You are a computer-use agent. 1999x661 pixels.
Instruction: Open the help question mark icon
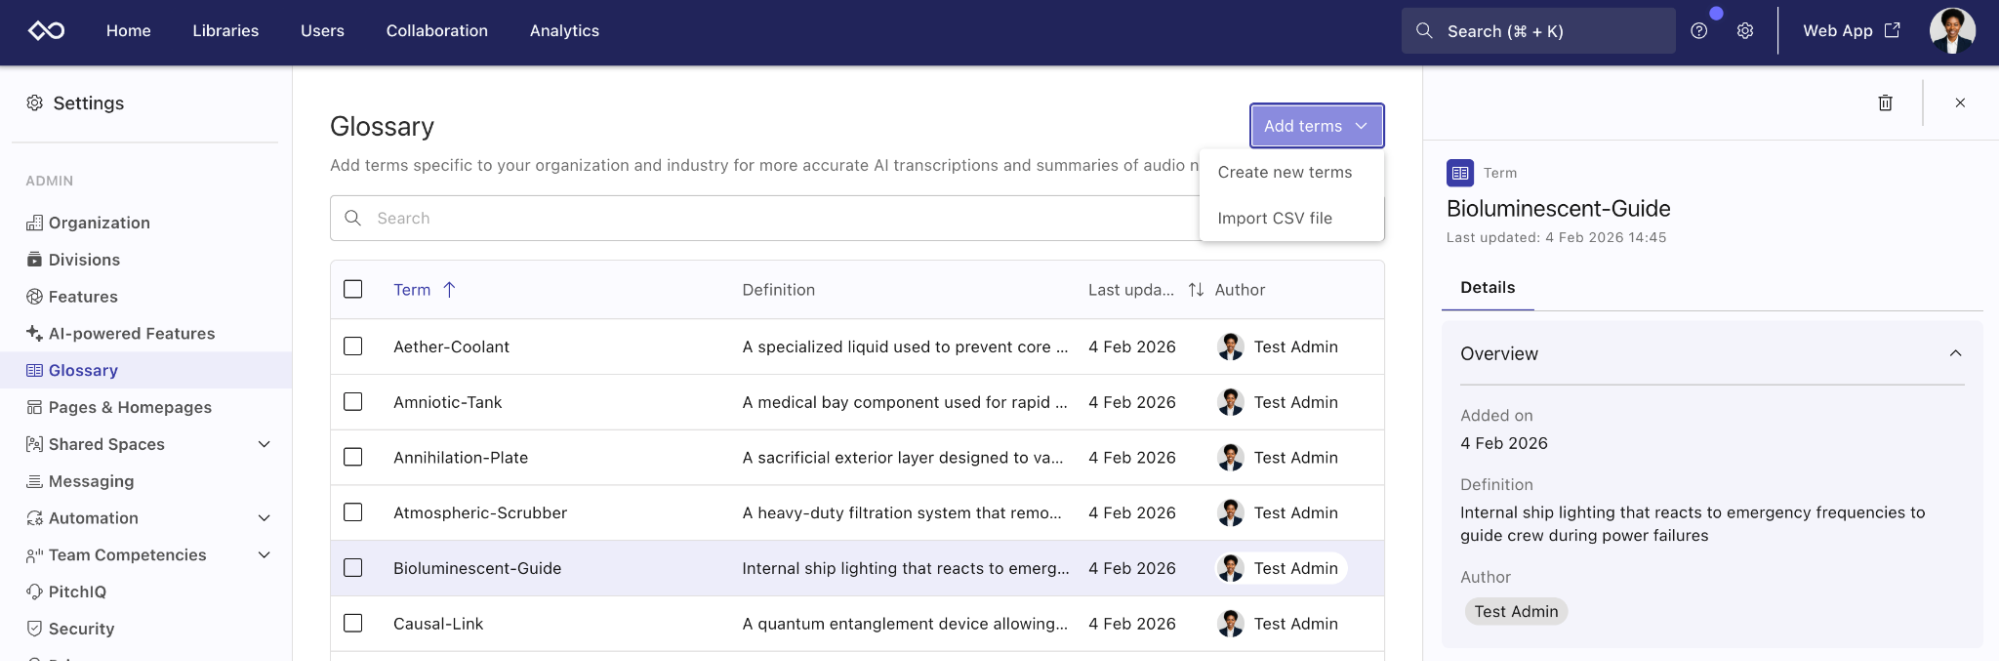[1698, 31]
